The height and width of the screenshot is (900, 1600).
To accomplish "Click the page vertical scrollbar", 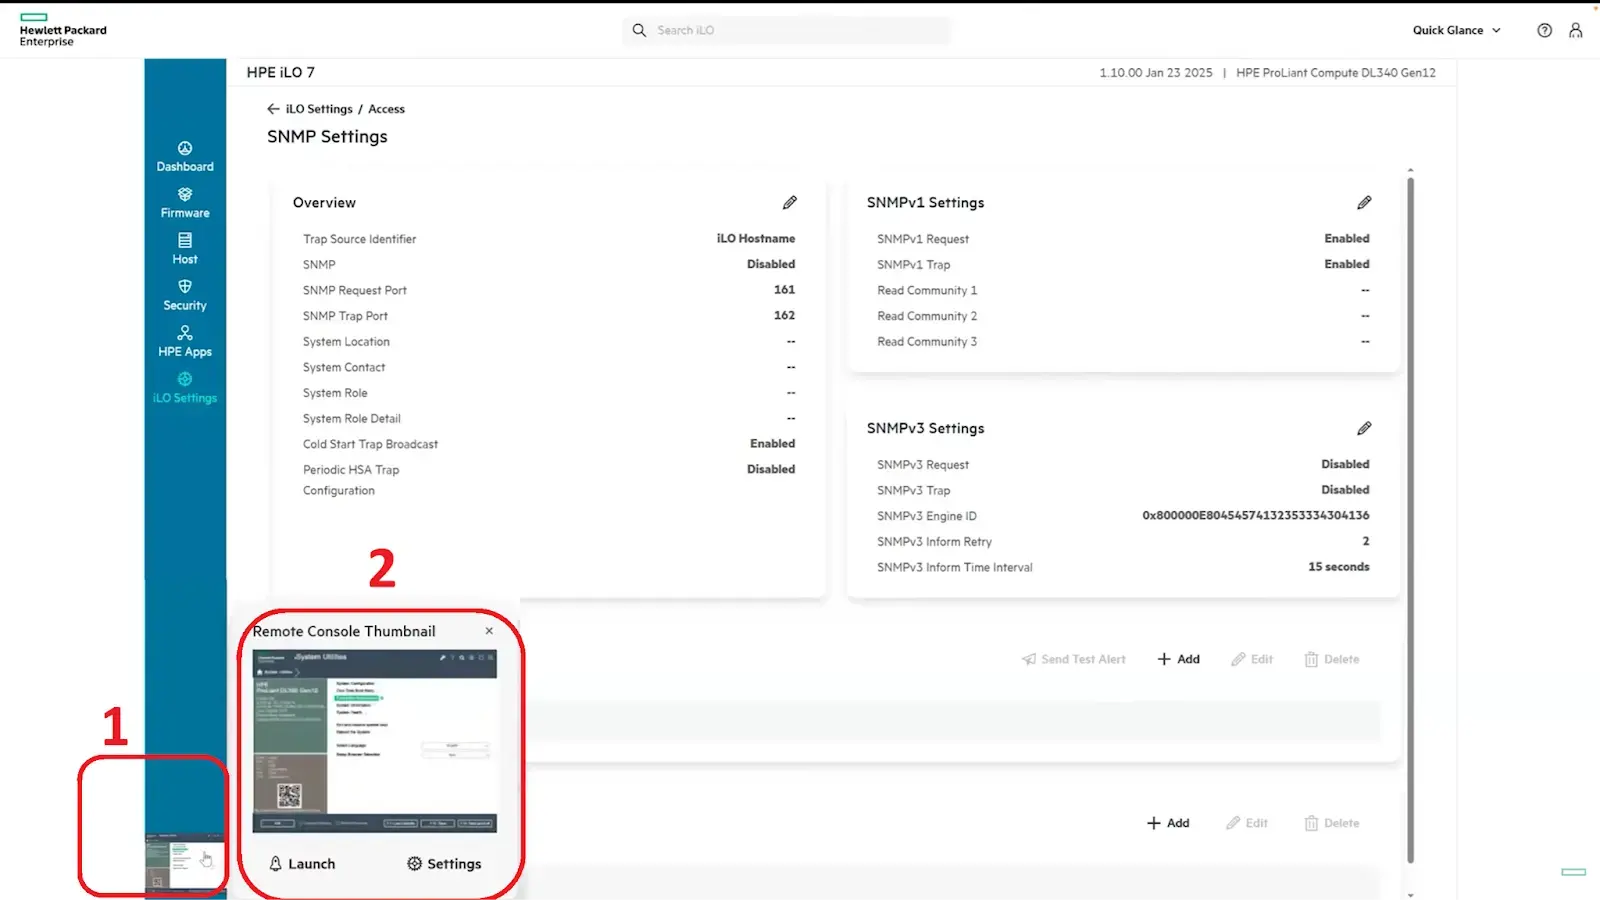I will pos(1410,520).
